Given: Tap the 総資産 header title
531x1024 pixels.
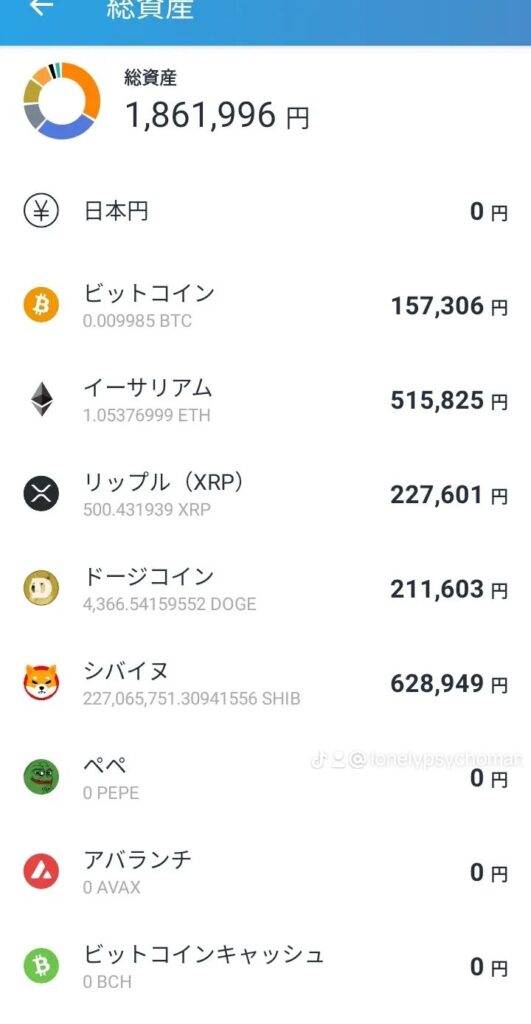Looking at the screenshot, I should (x=150, y=9).
